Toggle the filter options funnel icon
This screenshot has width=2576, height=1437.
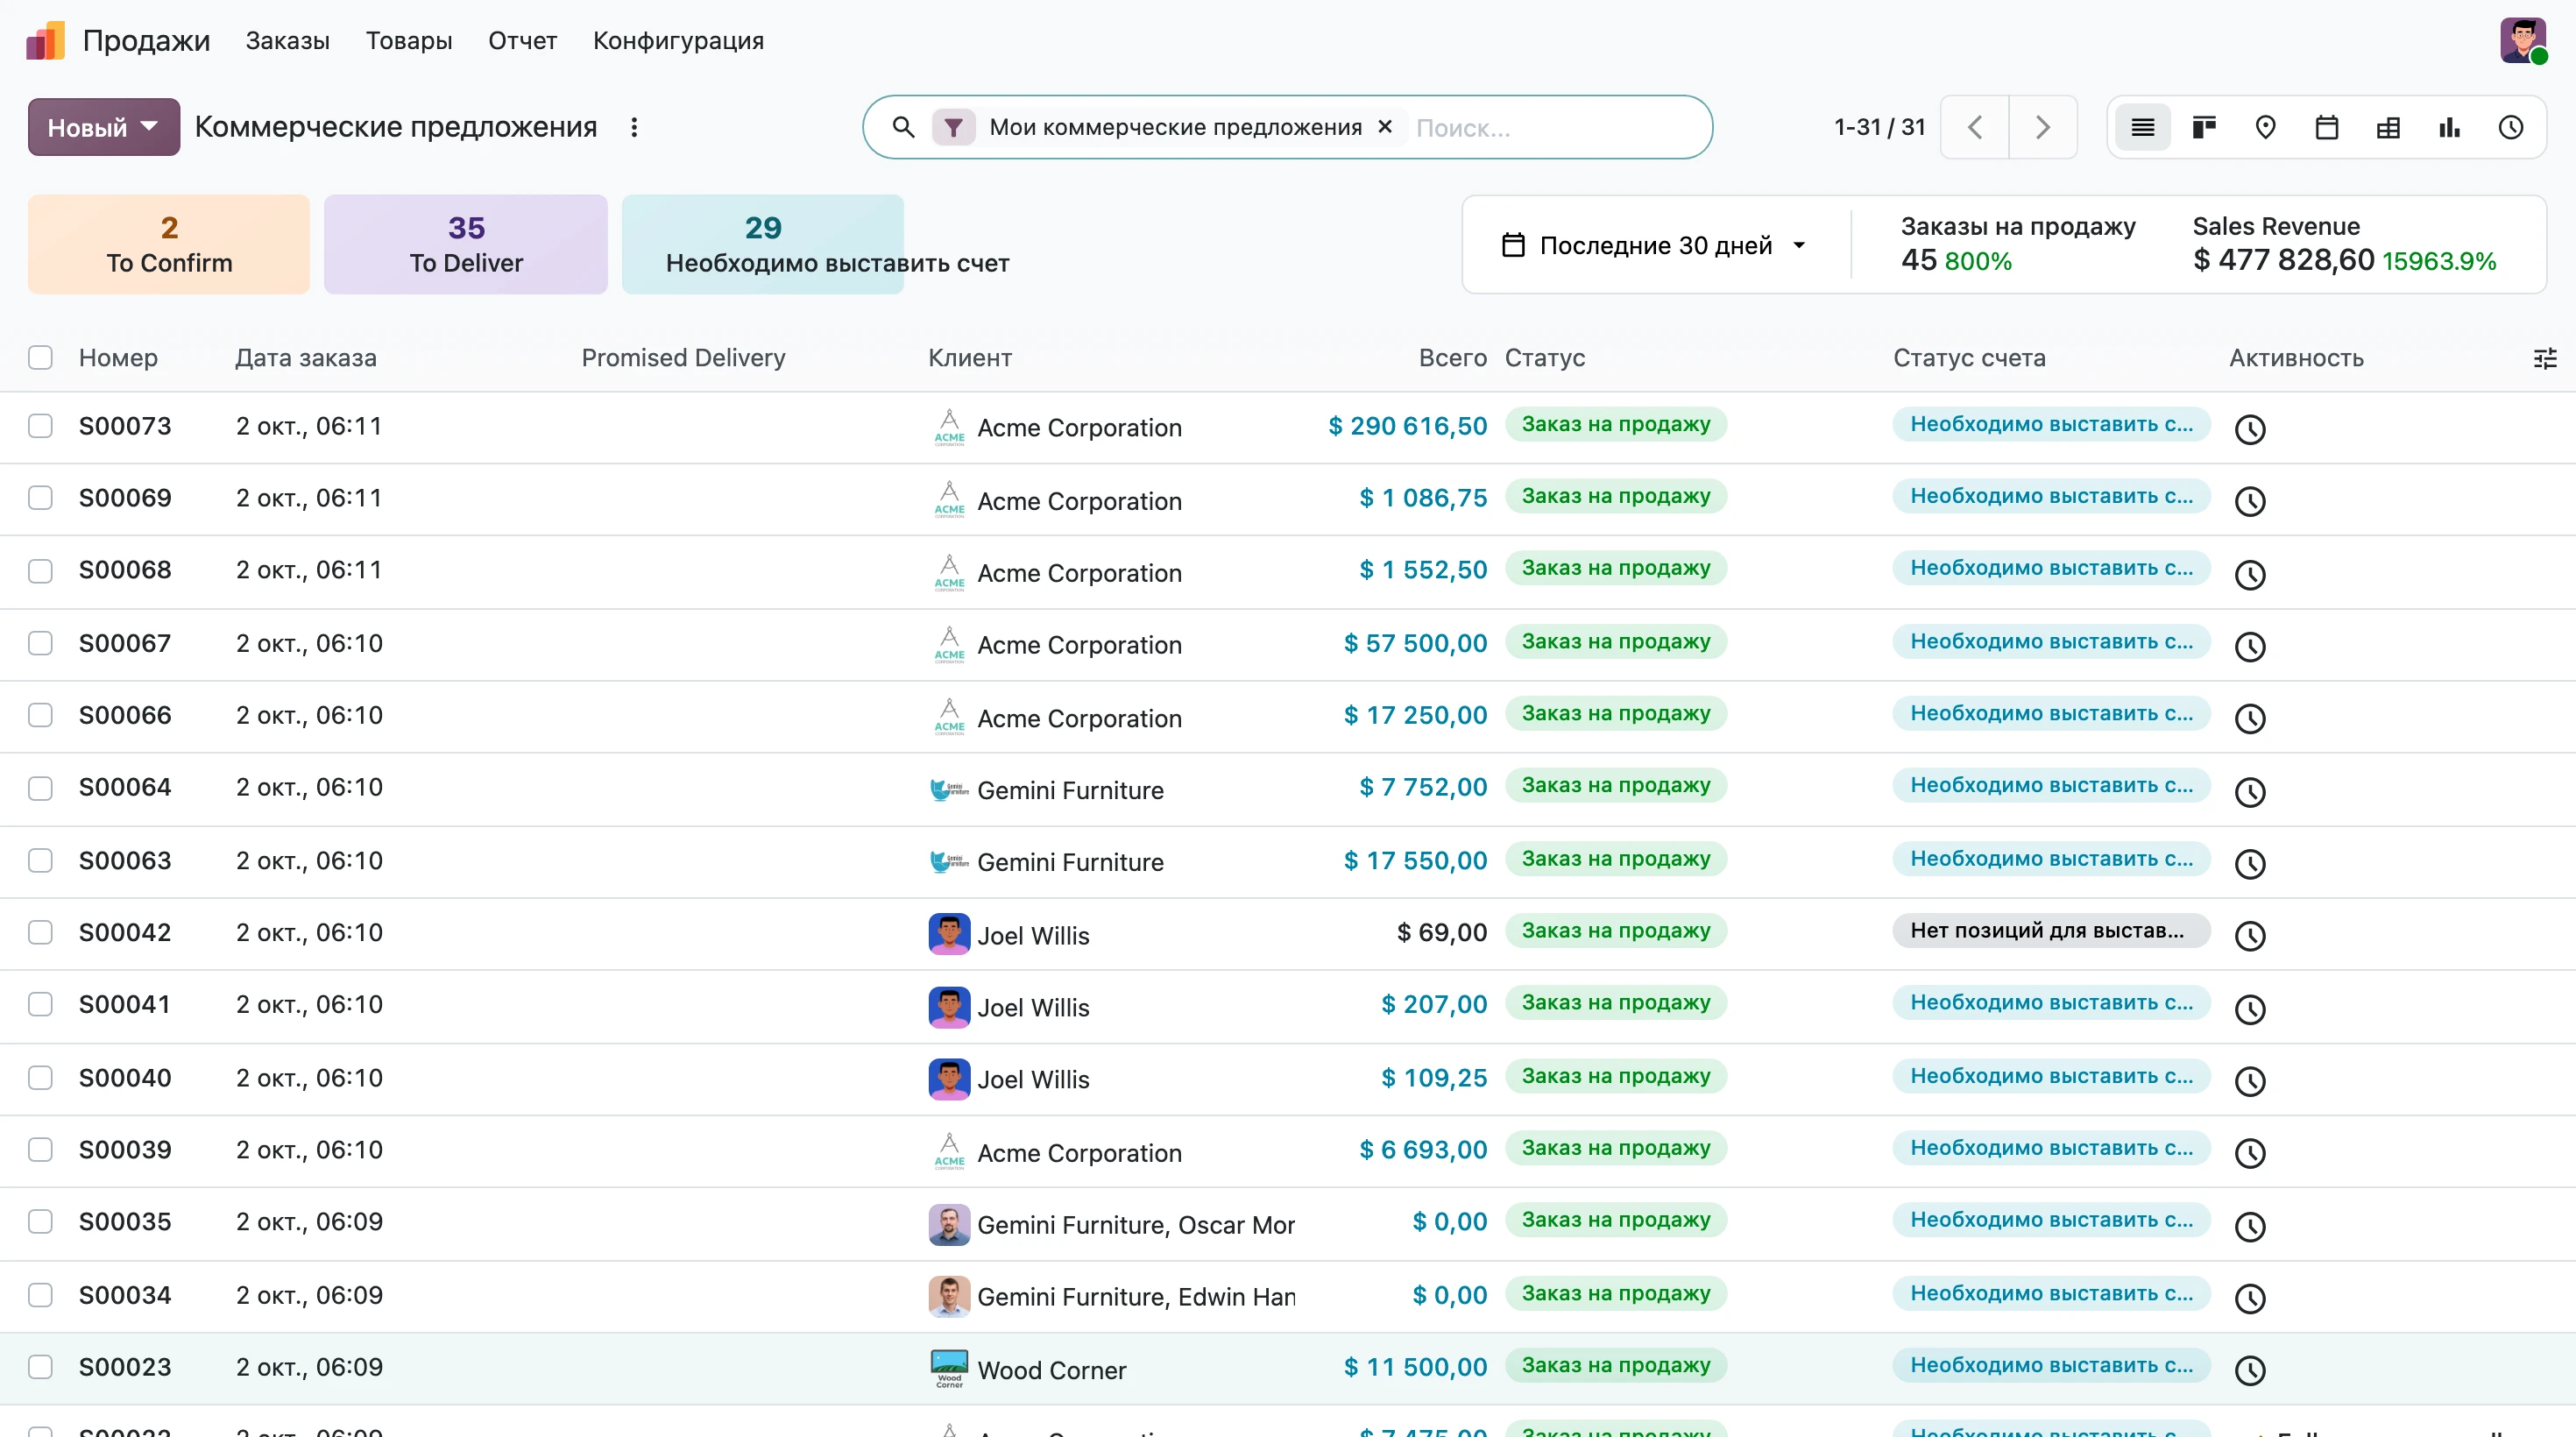point(954,127)
